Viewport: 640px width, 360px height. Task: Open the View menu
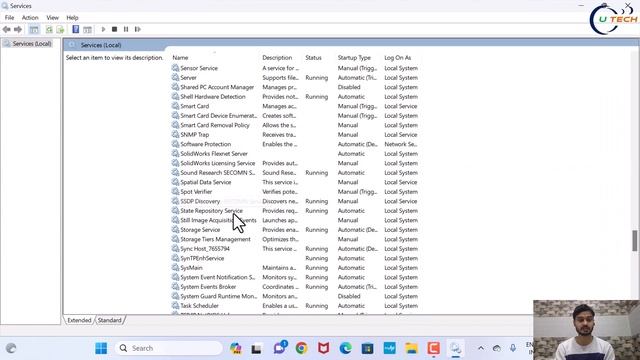[52, 18]
